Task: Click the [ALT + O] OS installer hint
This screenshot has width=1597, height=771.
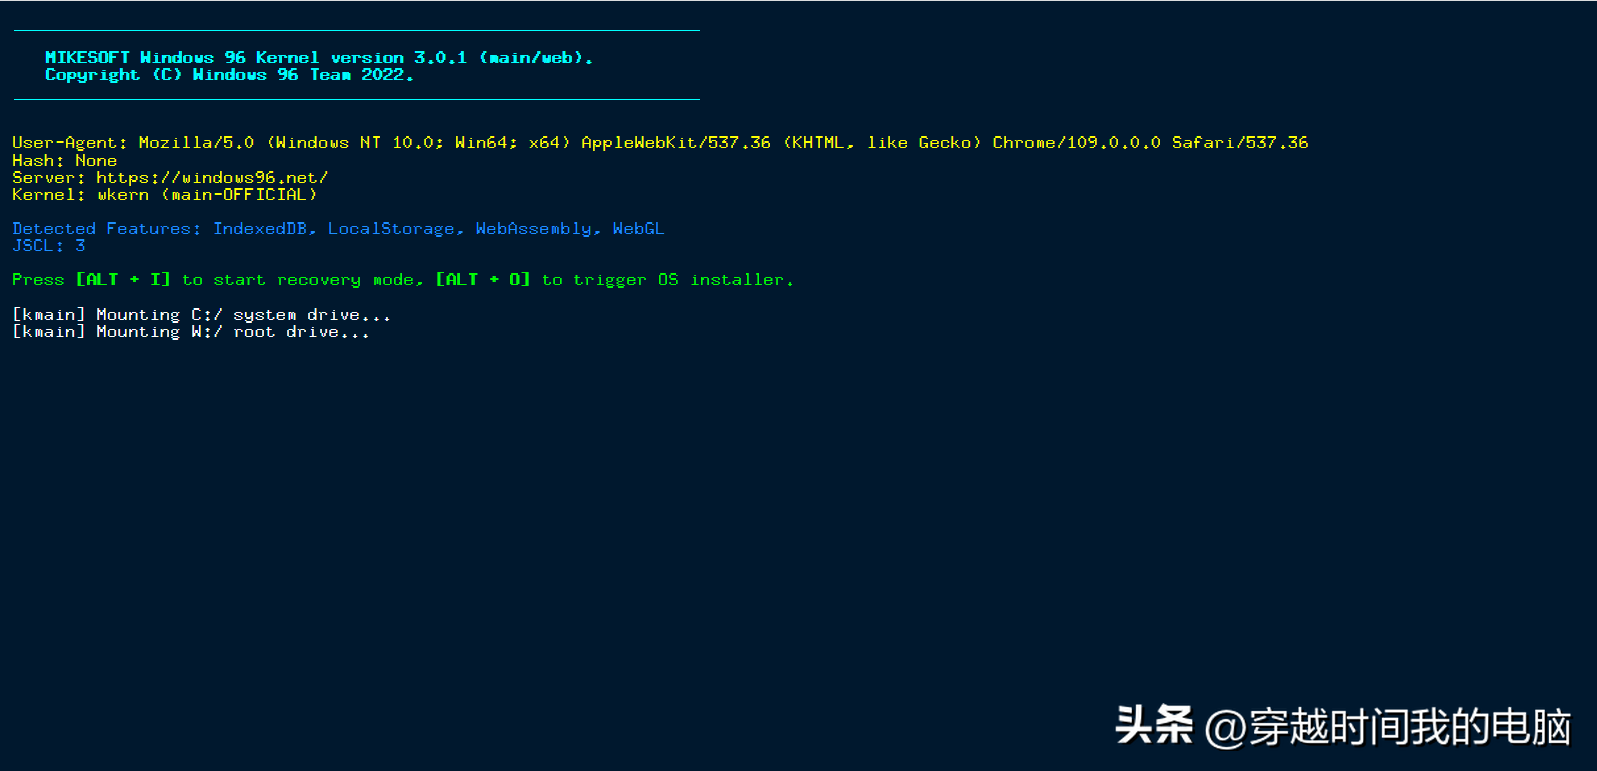Action: click(483, 280)
